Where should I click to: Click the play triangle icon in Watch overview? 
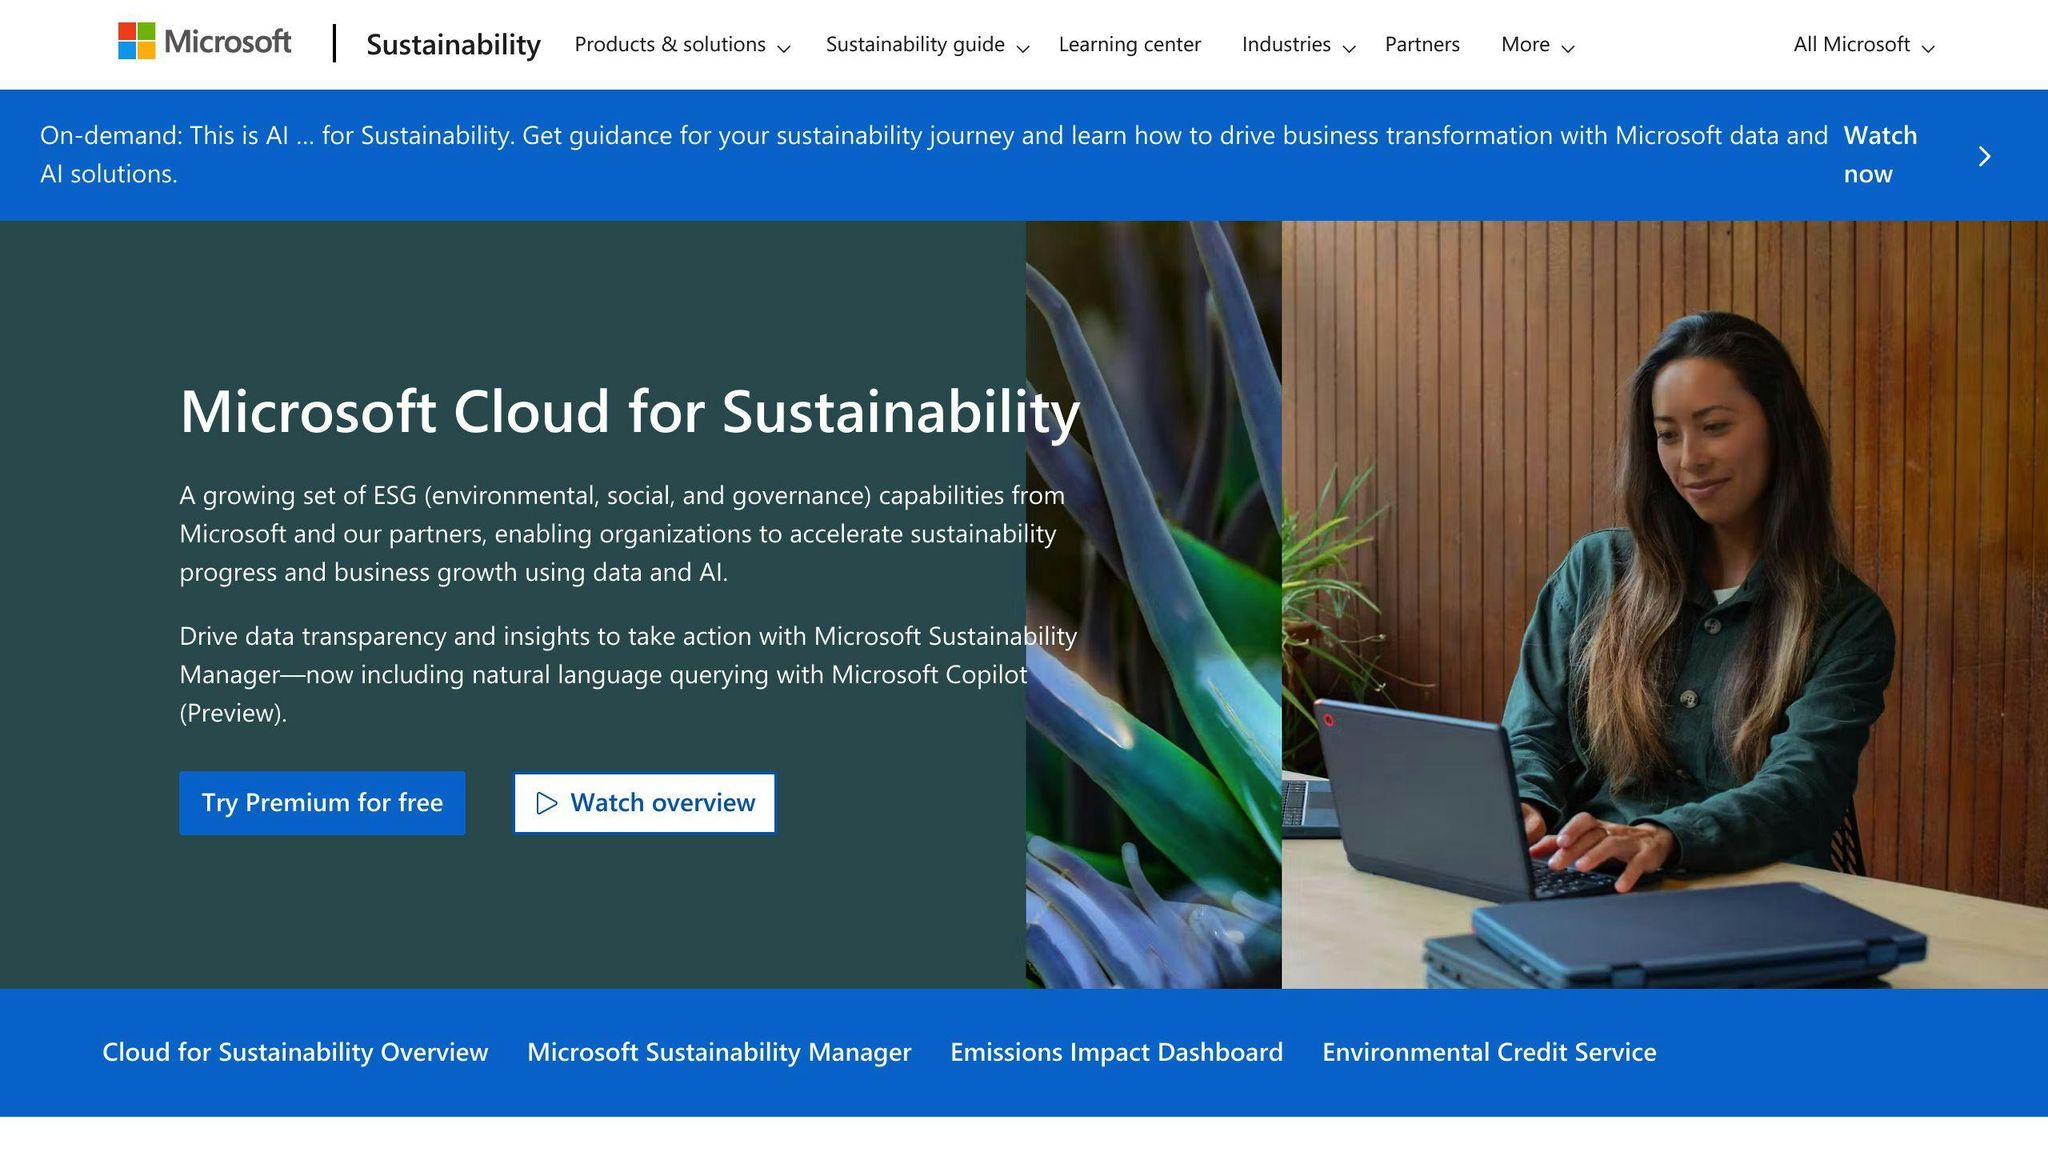pyautogui.click(x=546, y=803)
